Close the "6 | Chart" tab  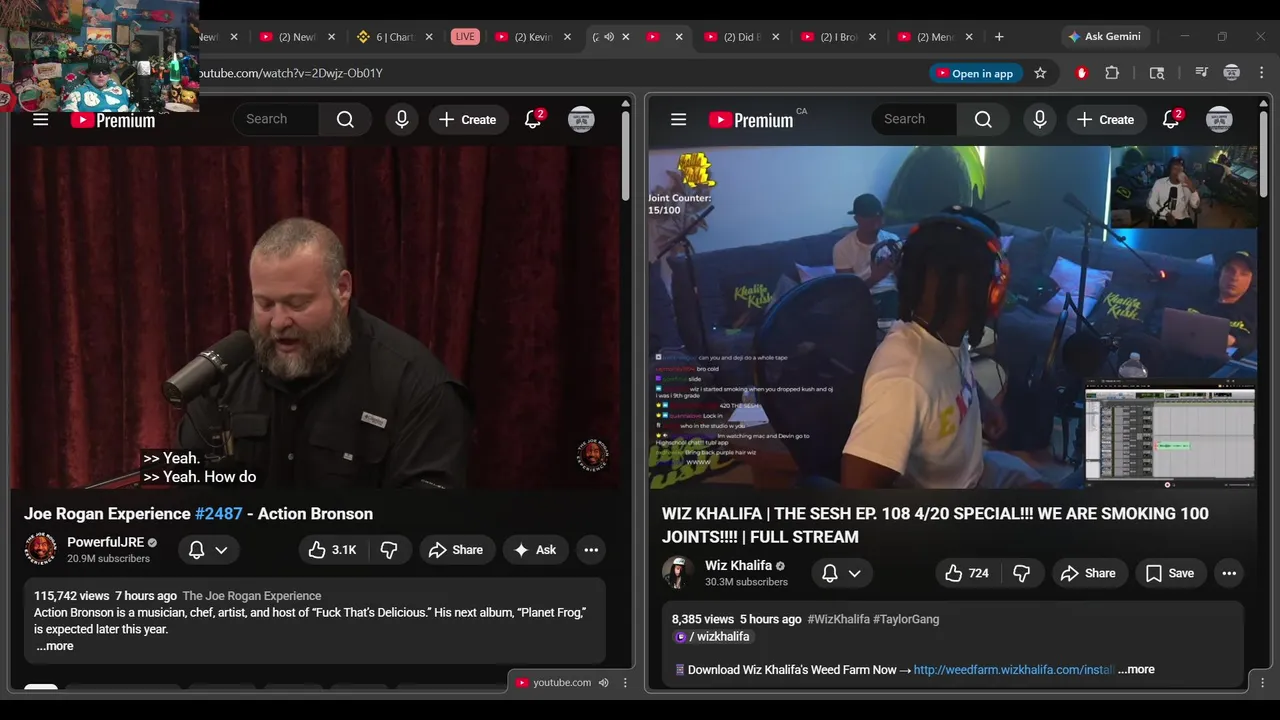[x=429, y=37]
